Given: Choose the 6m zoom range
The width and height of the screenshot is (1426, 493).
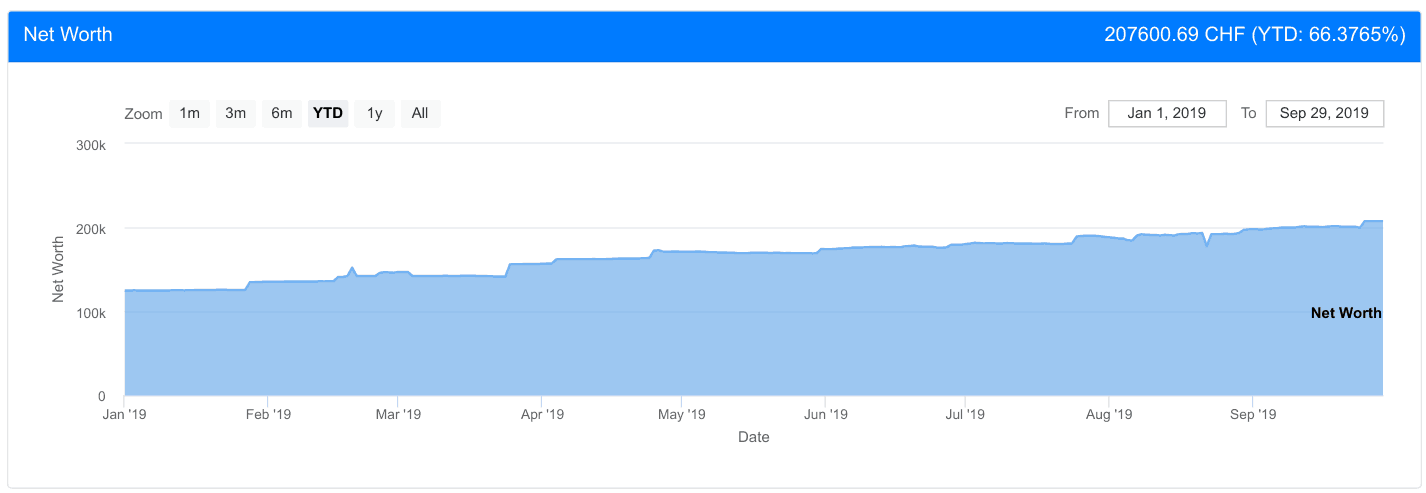Looking at the screenshot, I should [x=282, y=113].
